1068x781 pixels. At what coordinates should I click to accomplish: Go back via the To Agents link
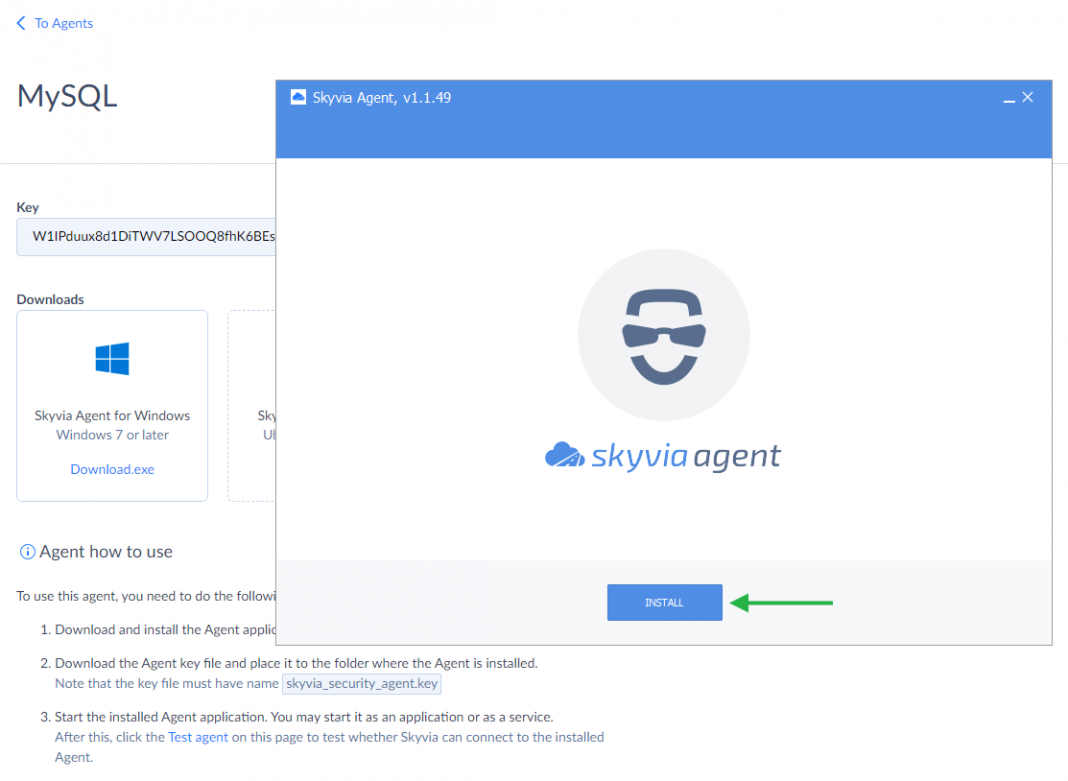[x=63, y=23]
